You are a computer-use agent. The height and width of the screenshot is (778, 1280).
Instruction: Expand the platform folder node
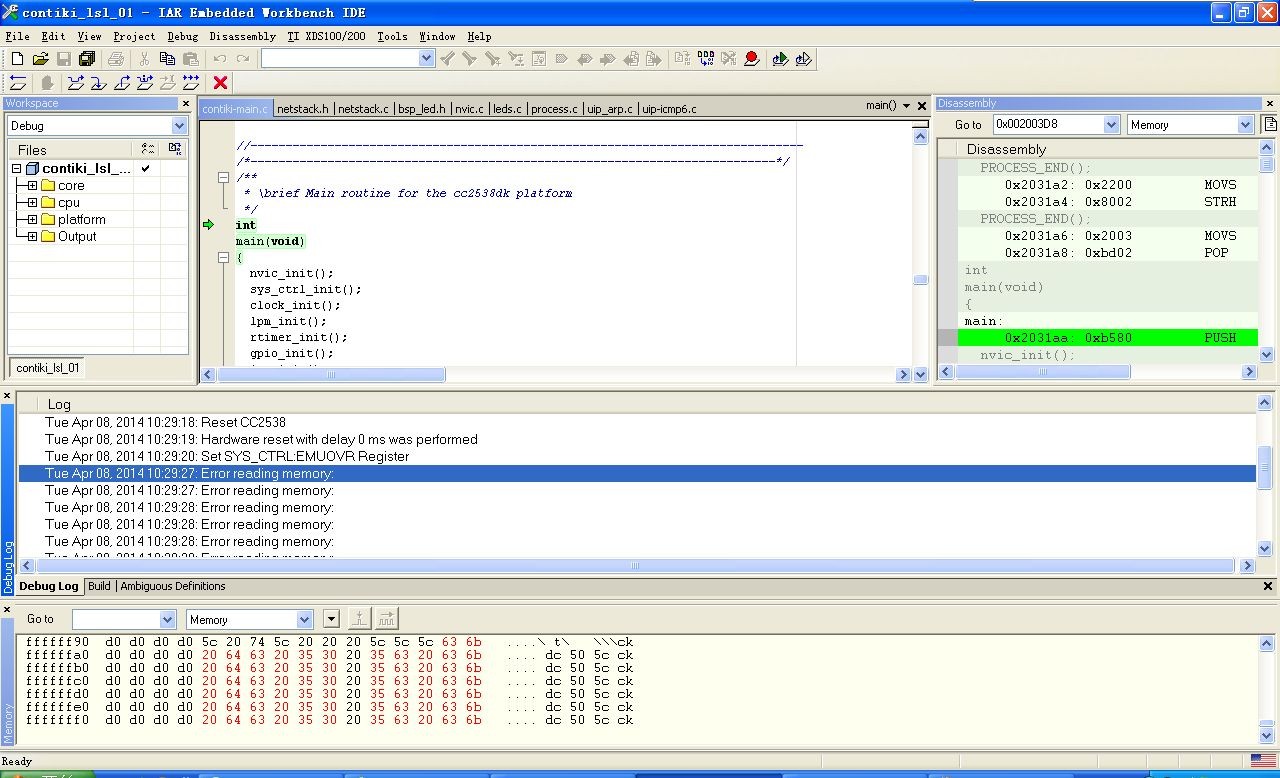tap(32, 220)
